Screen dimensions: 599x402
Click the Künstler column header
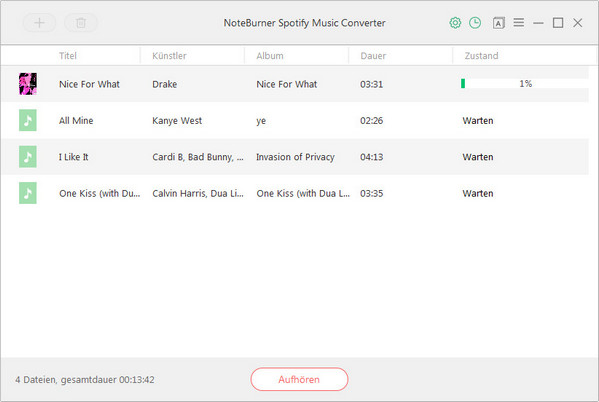[169, 56]
